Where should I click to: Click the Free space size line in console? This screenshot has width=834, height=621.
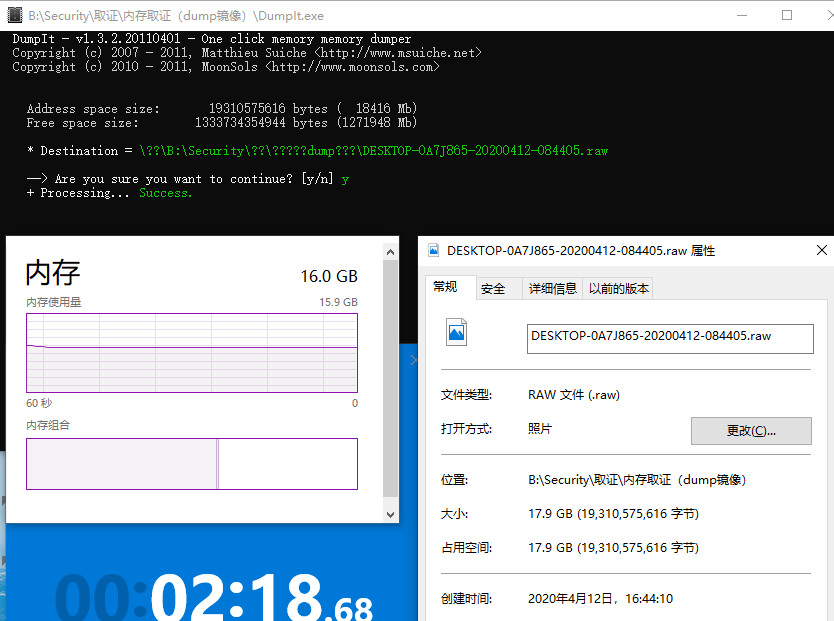[x=222, y=123]
